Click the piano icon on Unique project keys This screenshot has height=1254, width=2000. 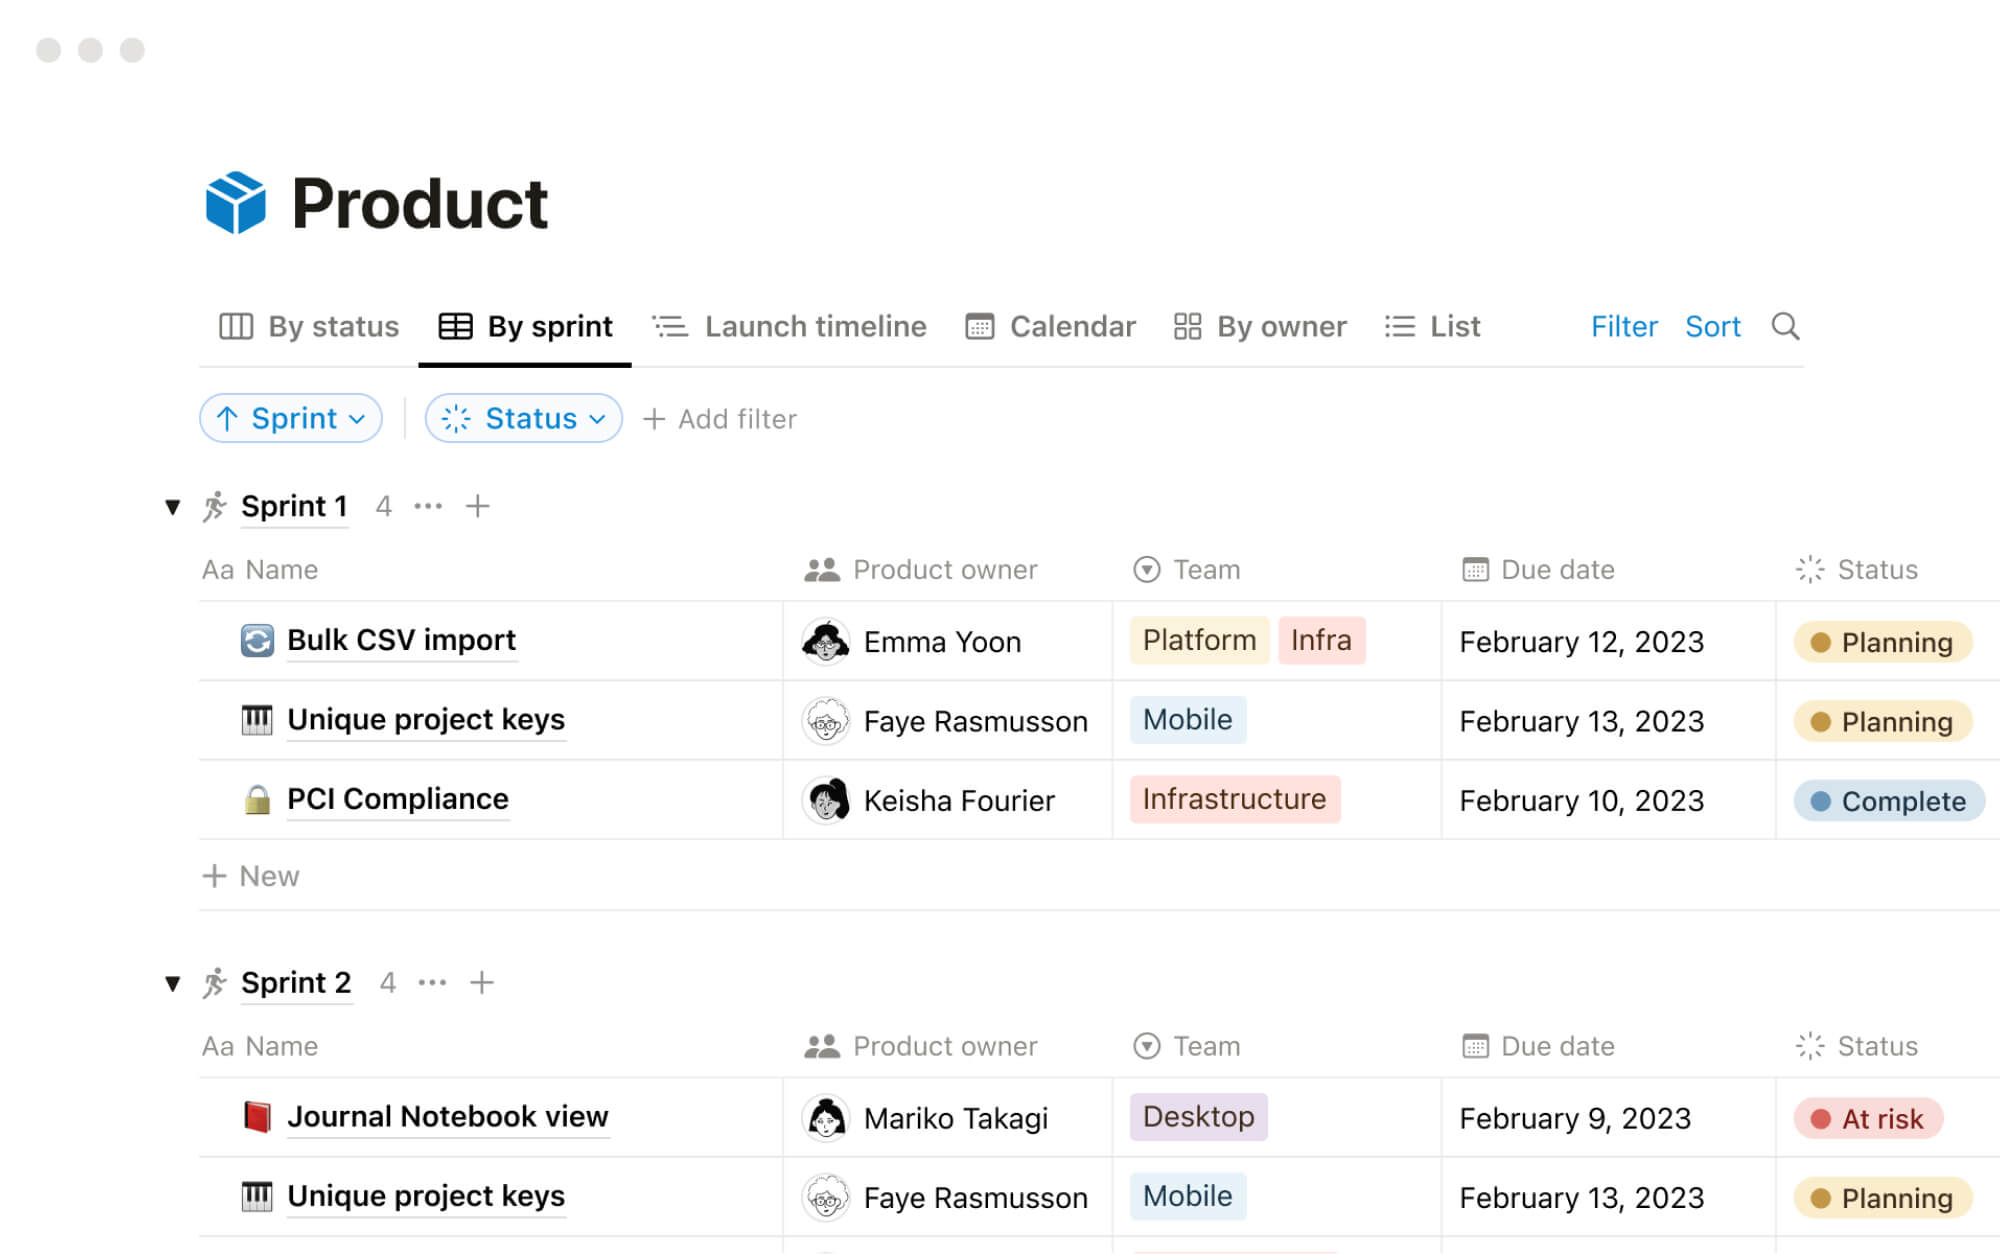257,719
